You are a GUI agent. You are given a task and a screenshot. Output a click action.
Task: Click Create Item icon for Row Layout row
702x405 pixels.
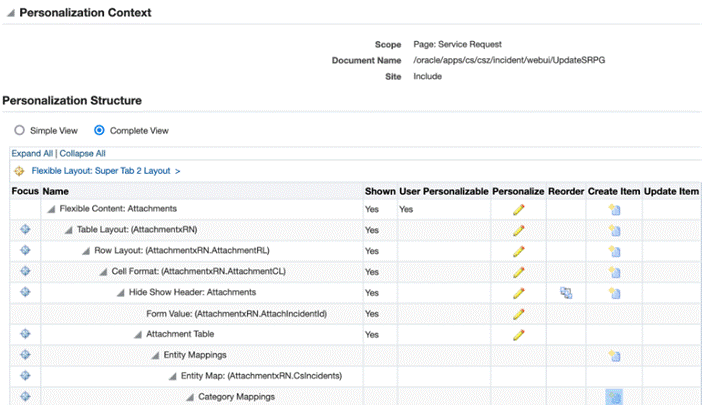tap(615, 251)
